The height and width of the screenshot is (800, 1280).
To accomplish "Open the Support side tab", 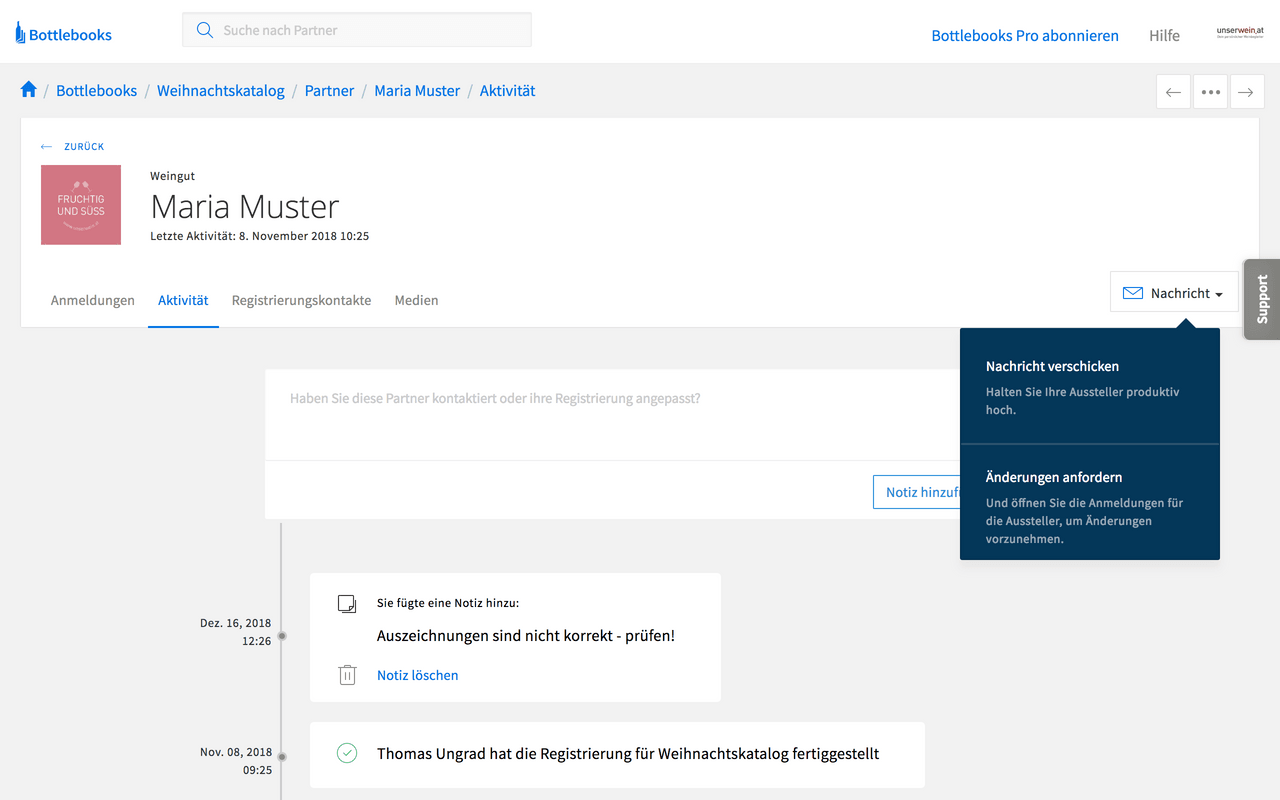I will point(1262,299).
